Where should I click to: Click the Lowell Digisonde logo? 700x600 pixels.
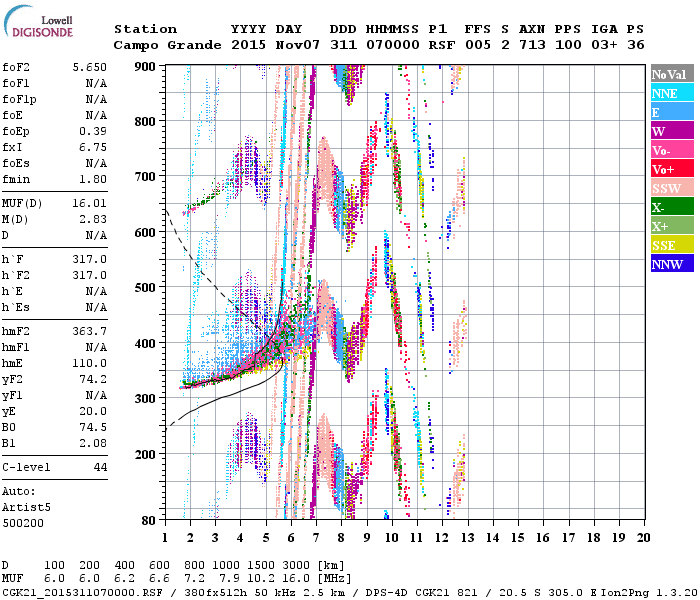(38, 21)
